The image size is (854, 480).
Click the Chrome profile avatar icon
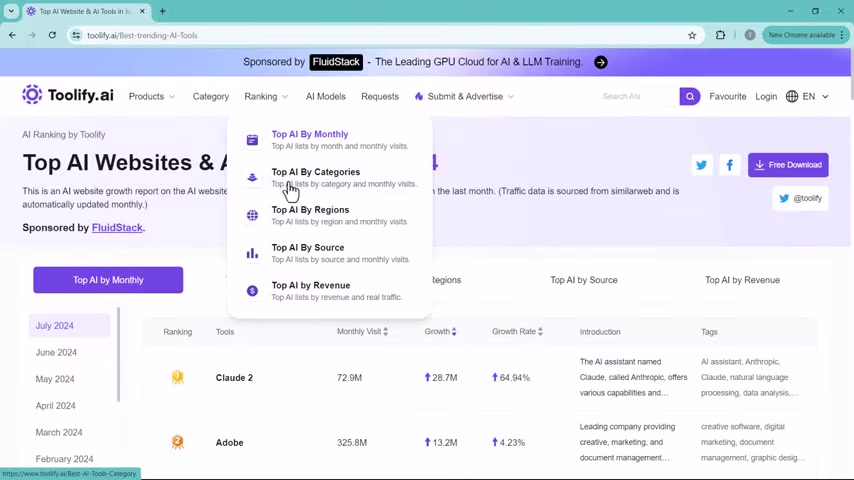[x=750, y=35]
